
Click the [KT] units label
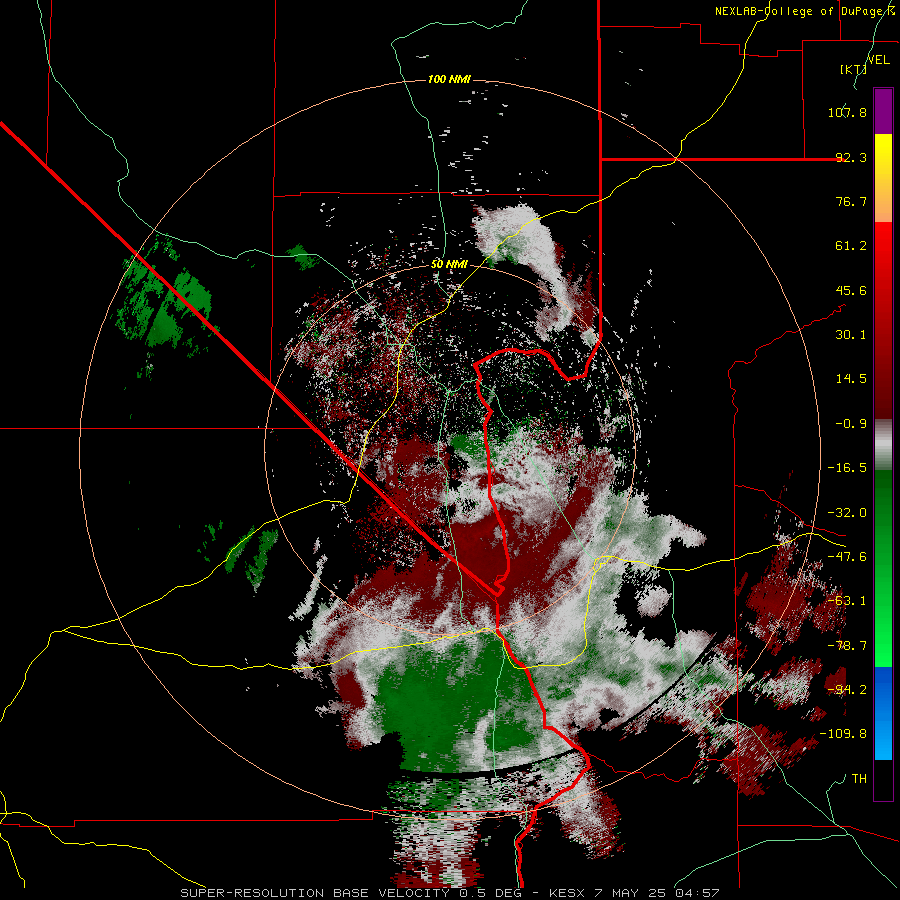(853, 69)
